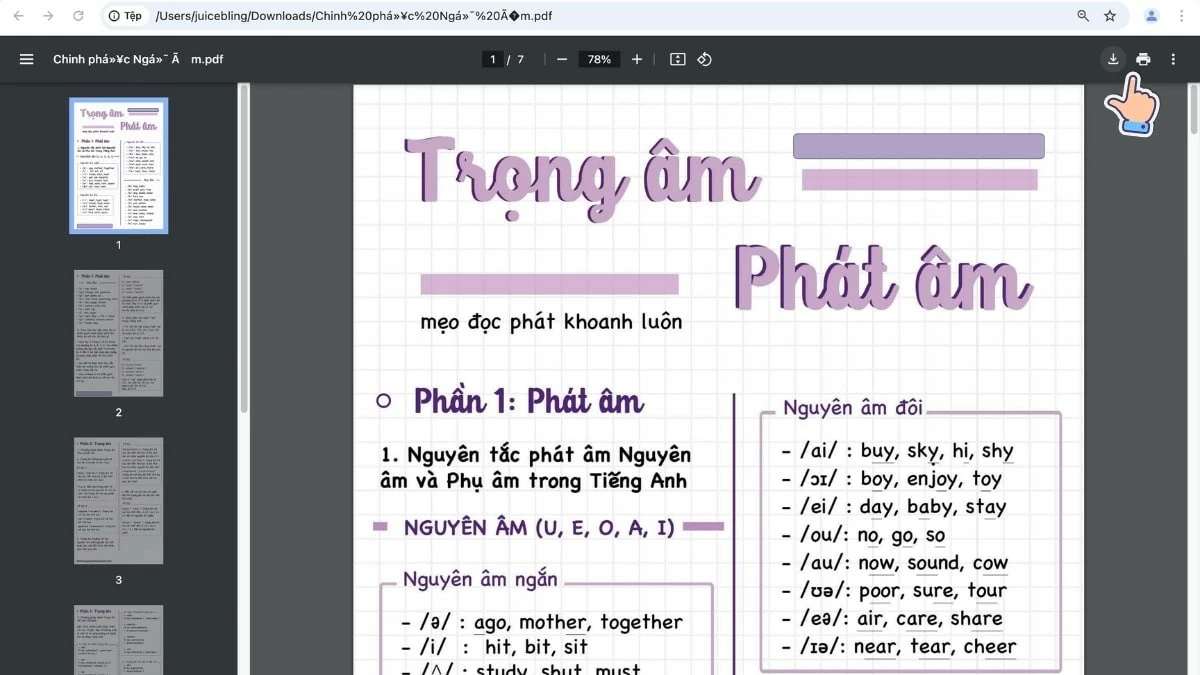
Task: Print the PDF document
Action: (1143, 59)
